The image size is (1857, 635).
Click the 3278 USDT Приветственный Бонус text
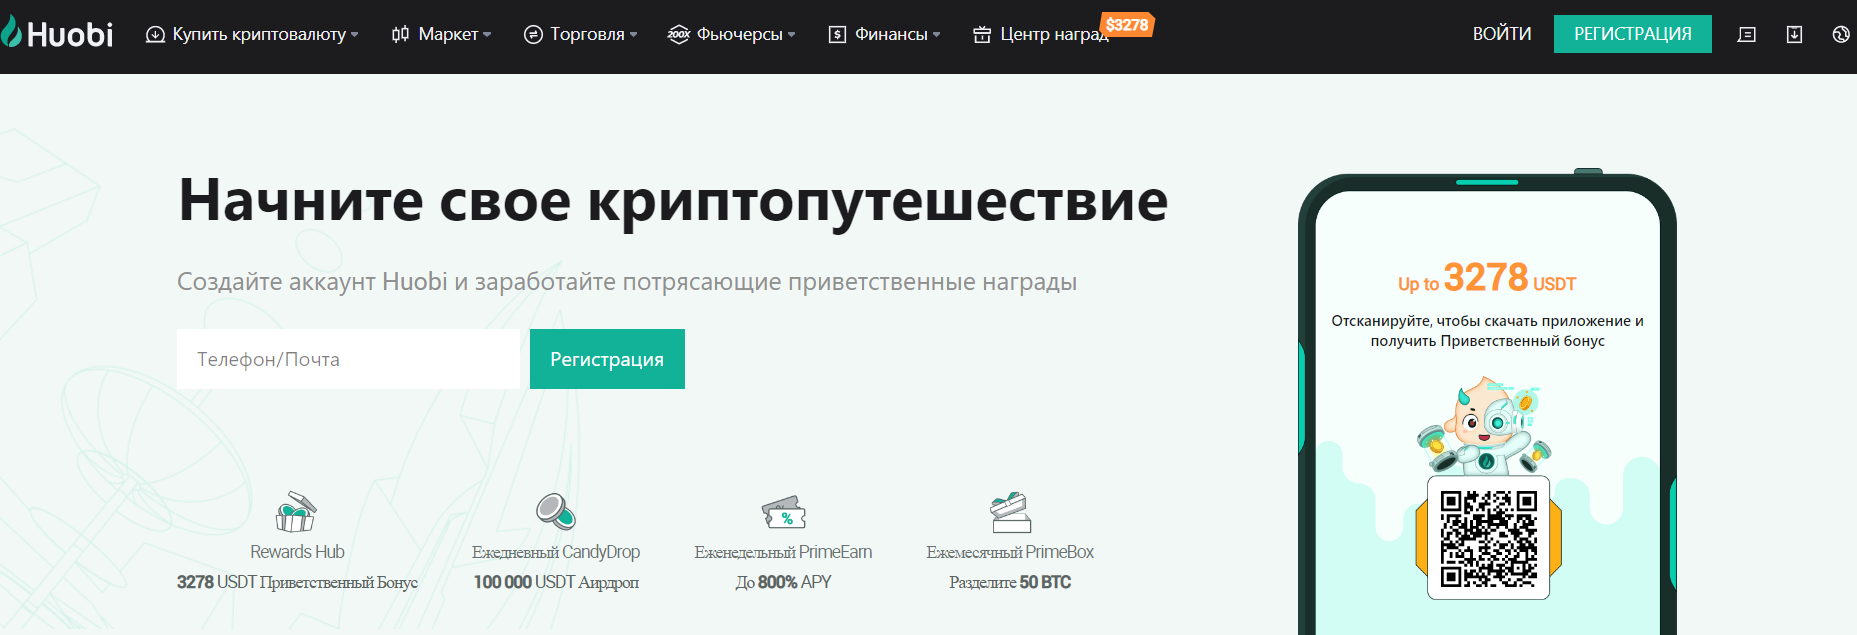[297, 582]
